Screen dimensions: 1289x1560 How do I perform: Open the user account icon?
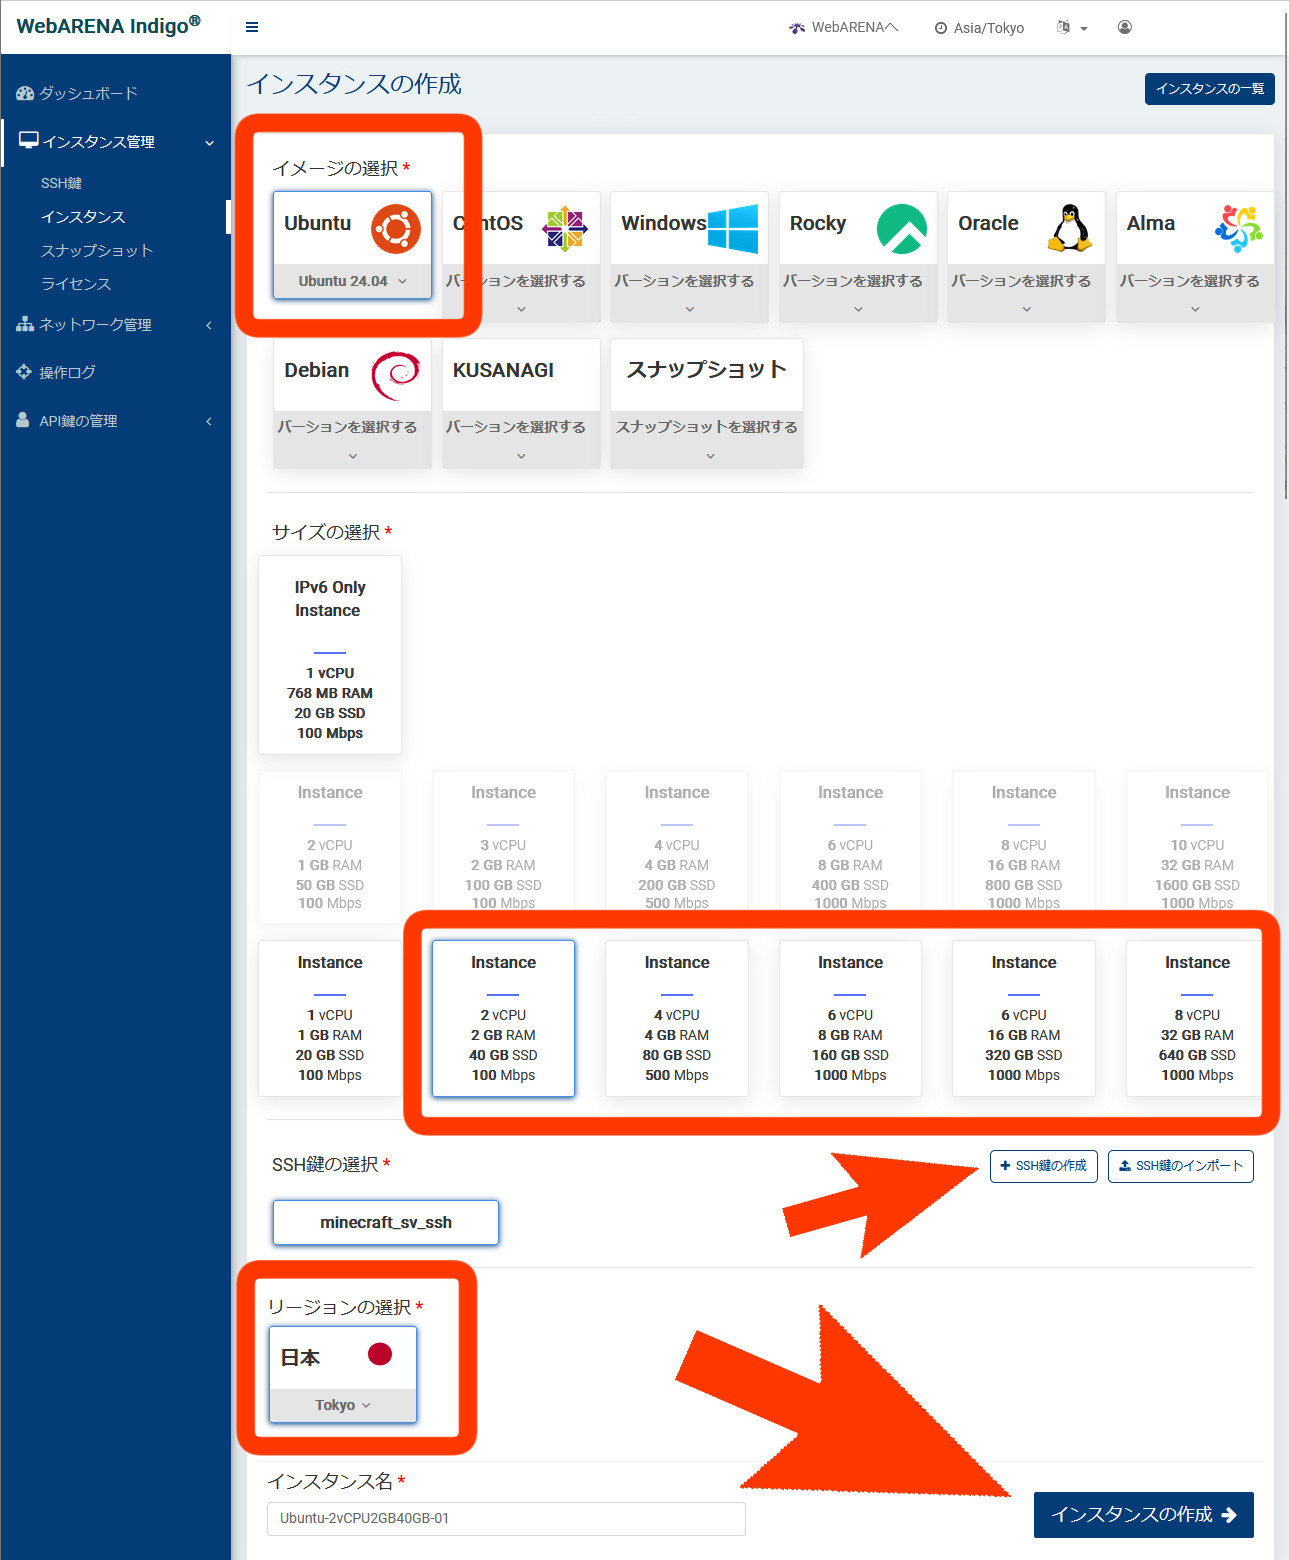pos(1125,27)
